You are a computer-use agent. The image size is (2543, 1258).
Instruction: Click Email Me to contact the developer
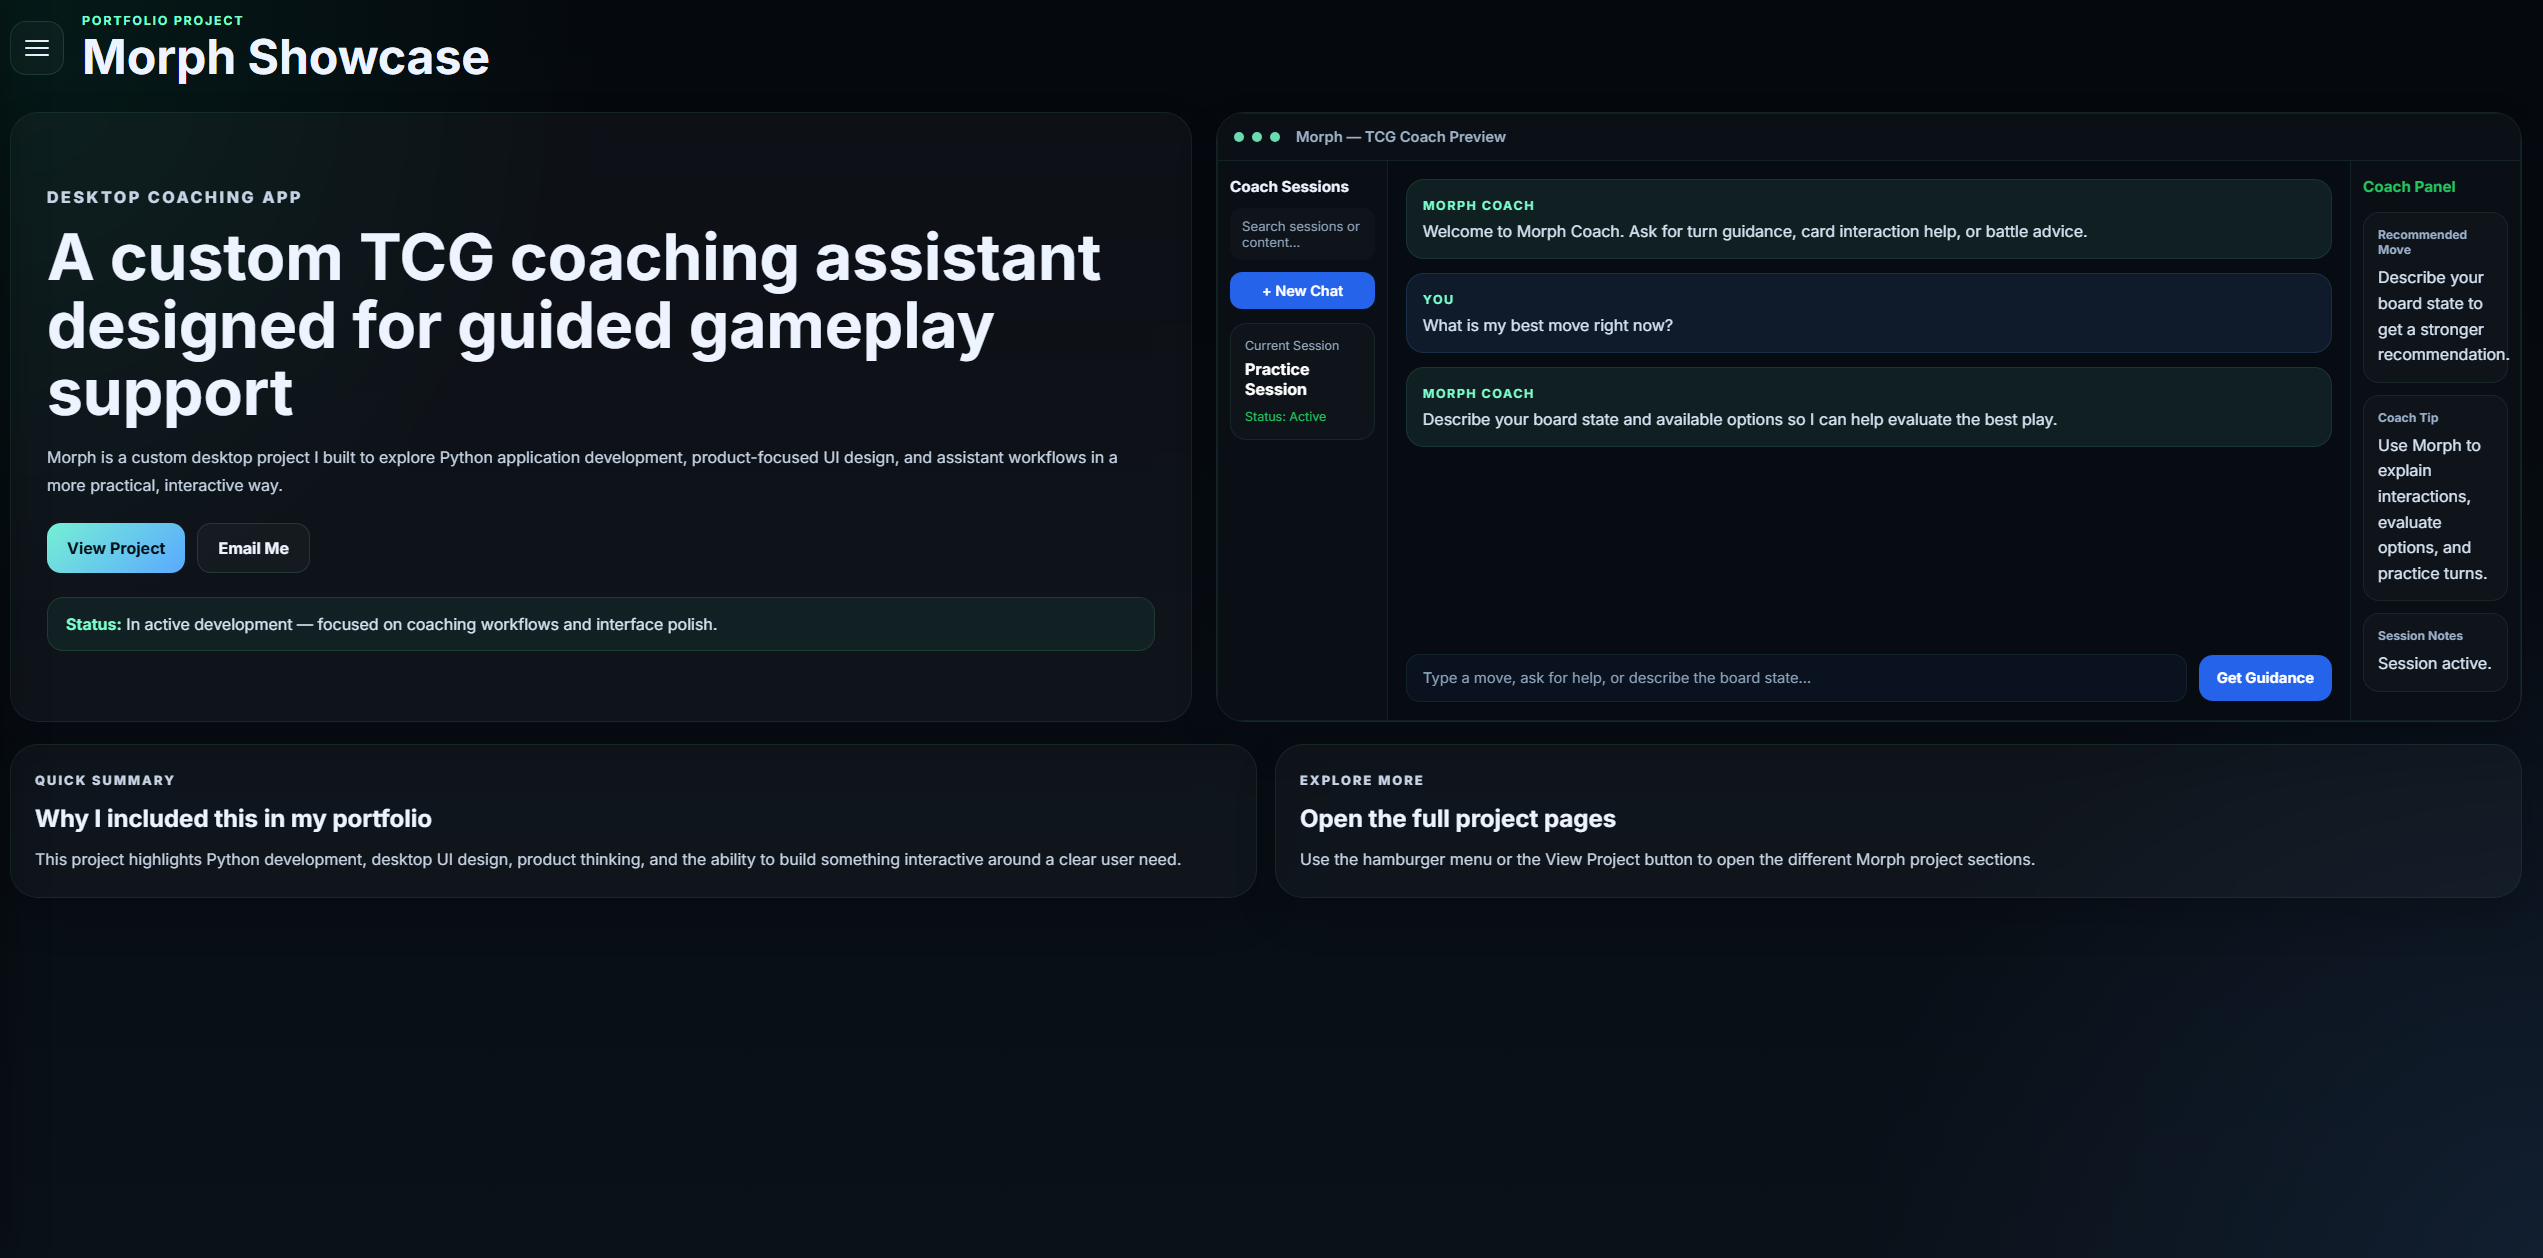pyautogui.click(x=253, y=547)
